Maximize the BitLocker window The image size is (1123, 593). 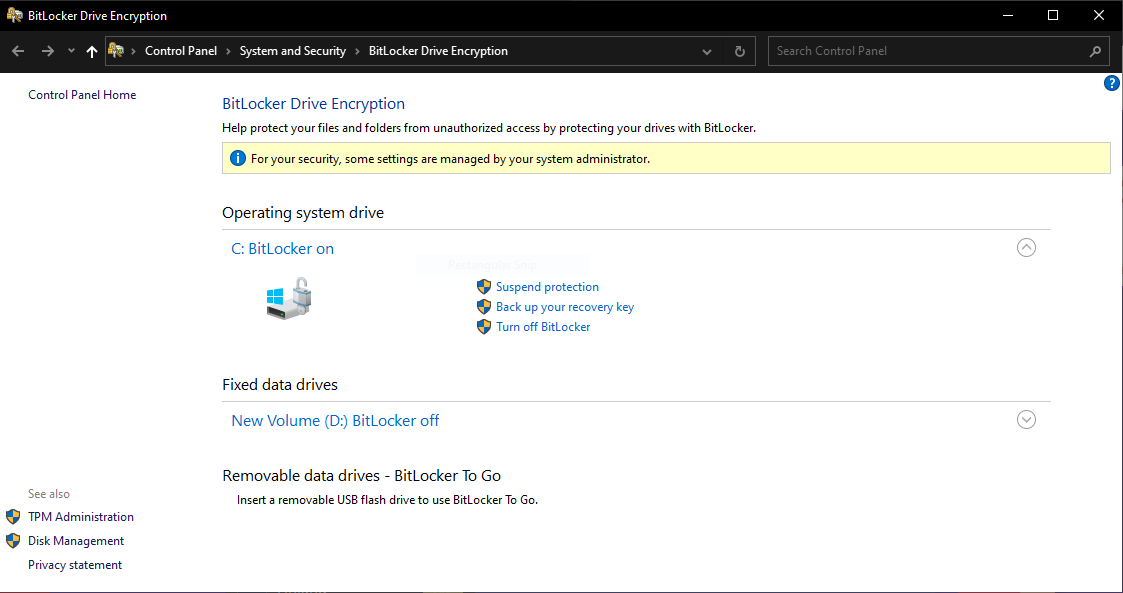pos(1053,15)
